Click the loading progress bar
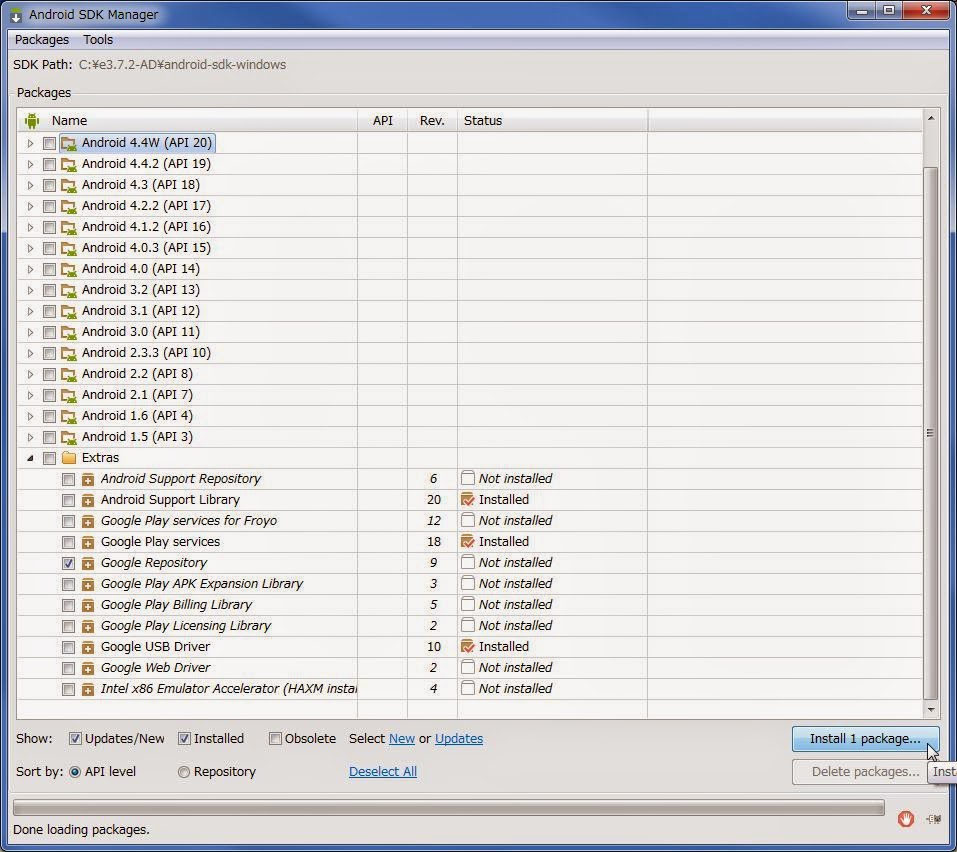Image resolution: width=957 pixels, height=852 pixels. click(449, 808)
